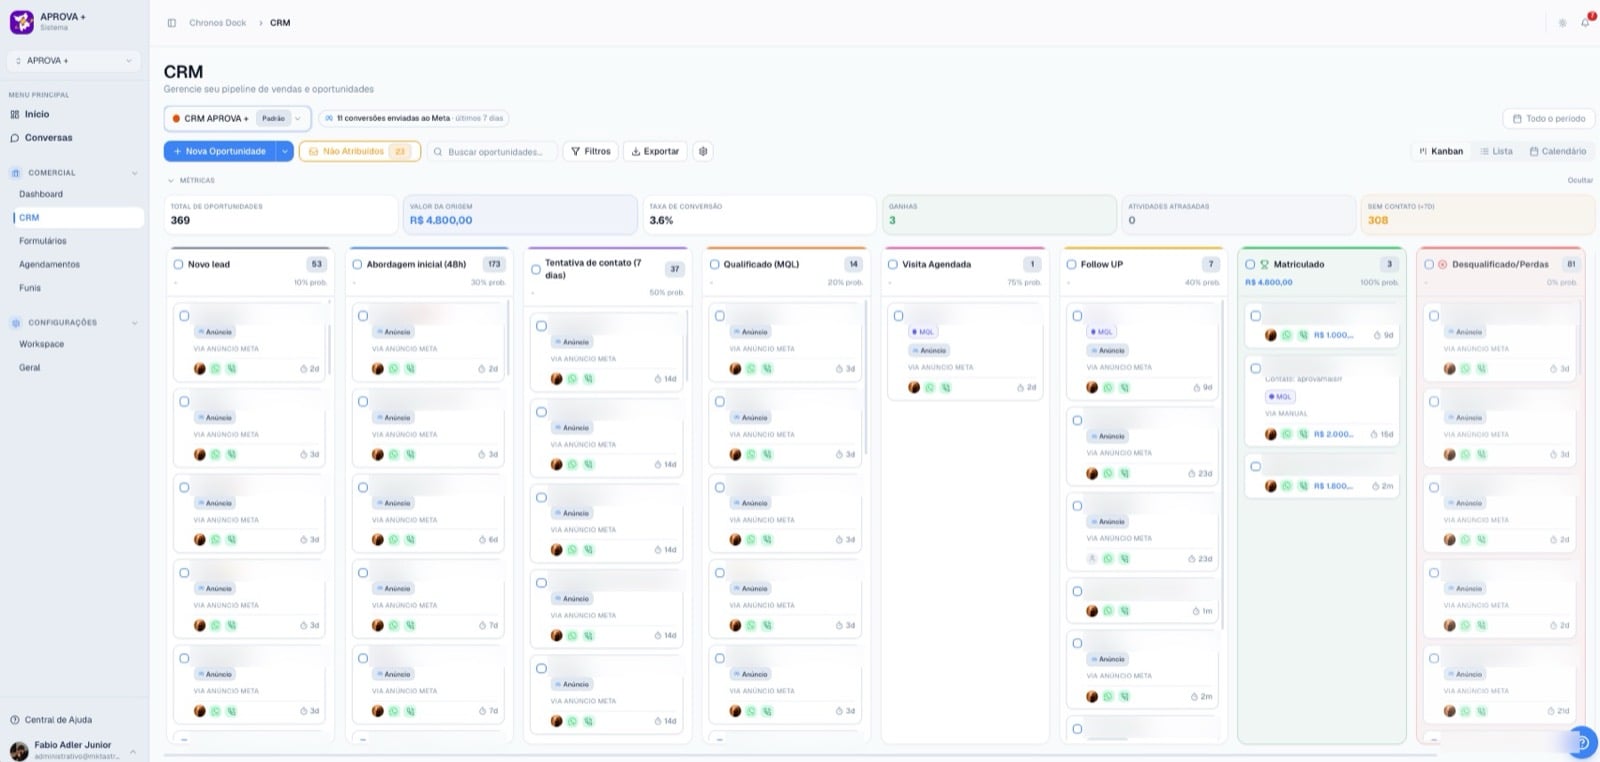Click the Meta icon in conversions badge
Screen dimensions: 1600x762
point(329,118)
